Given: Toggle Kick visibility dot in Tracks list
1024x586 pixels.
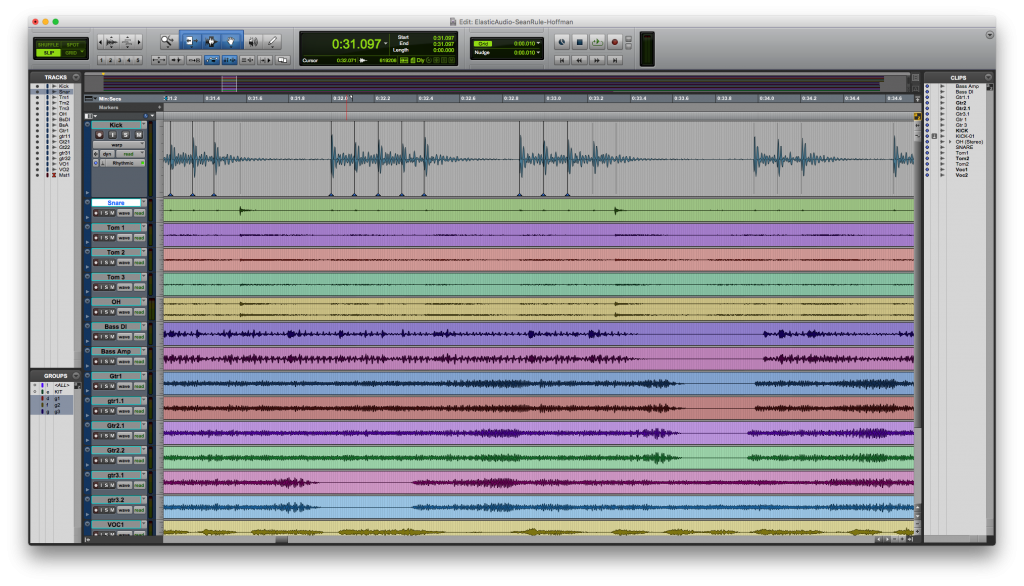Looking at the screenshot, I should coord(37,86).
